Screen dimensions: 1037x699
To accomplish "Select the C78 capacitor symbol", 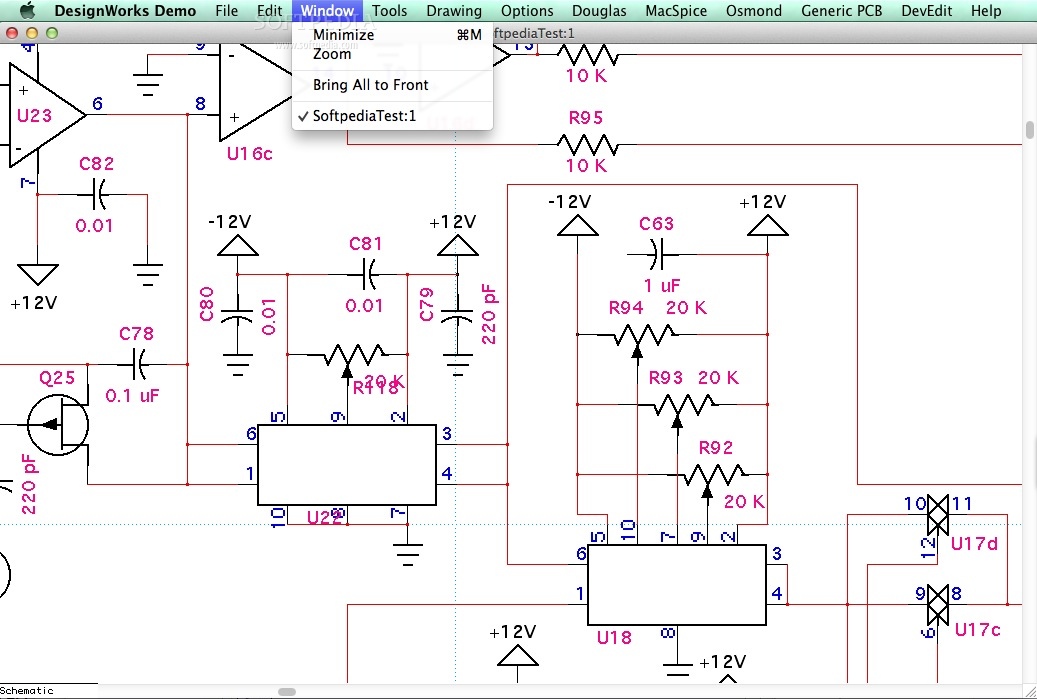I will click(x=139, y=364).
